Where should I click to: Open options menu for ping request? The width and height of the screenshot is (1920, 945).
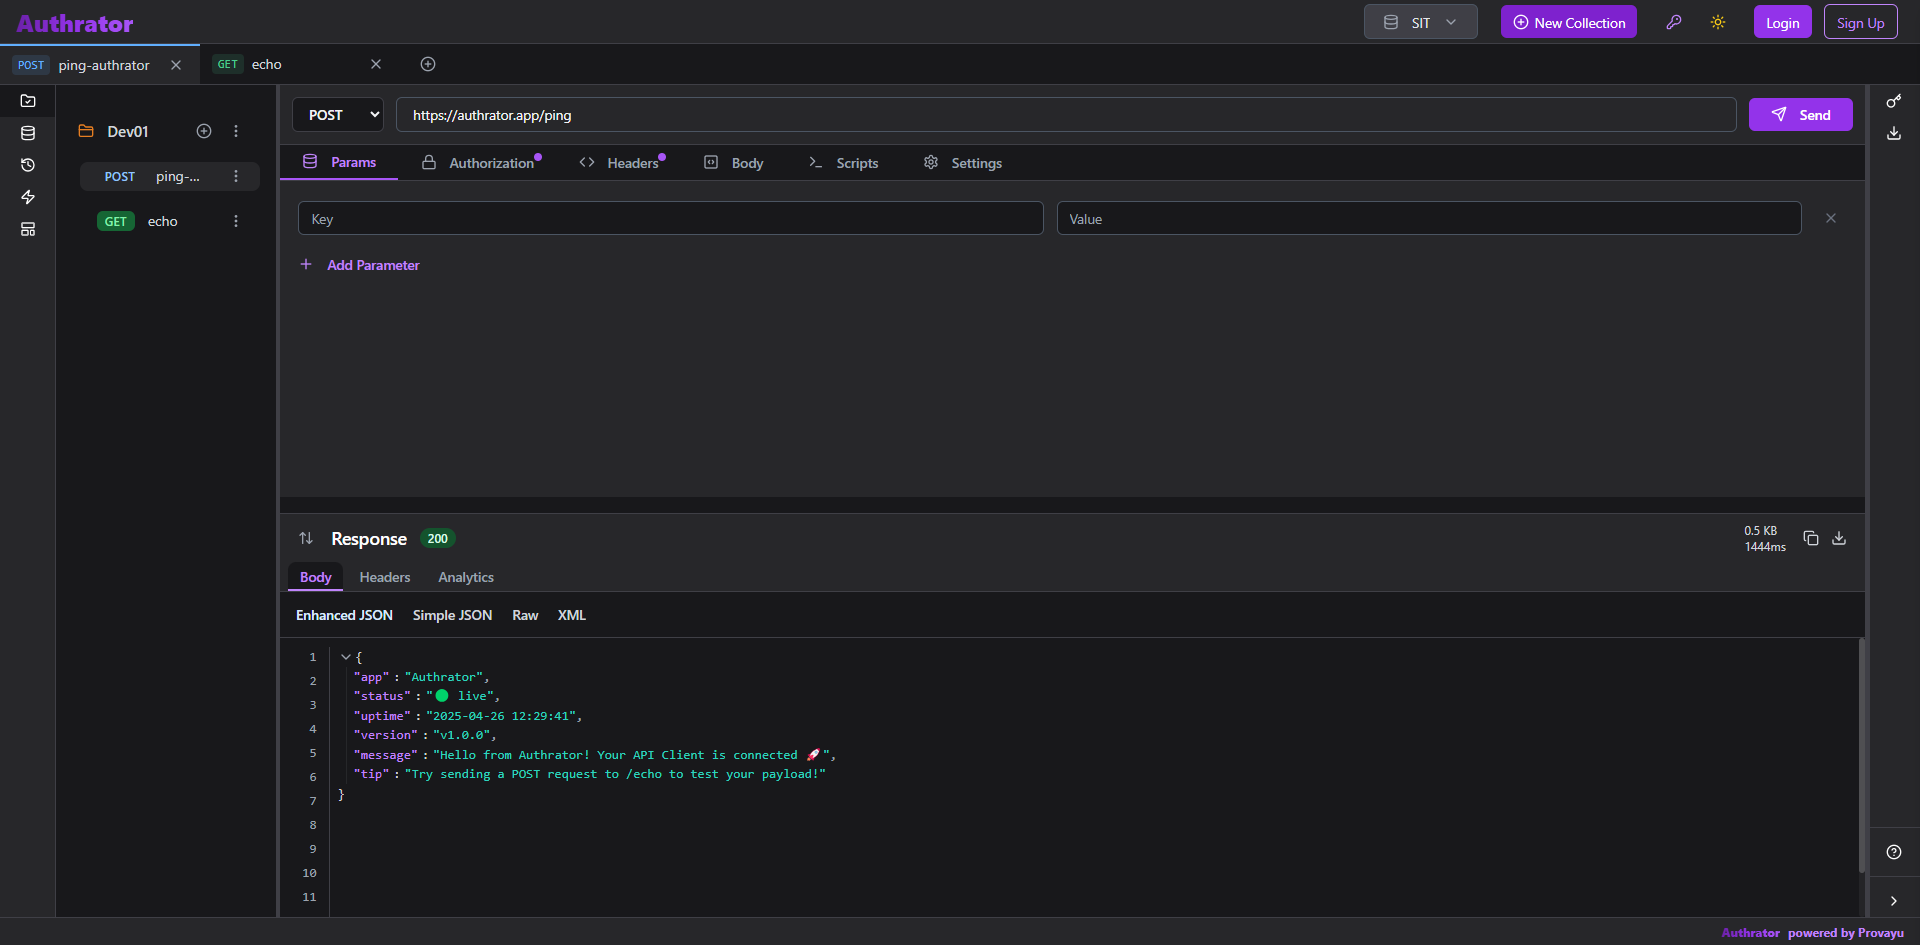(x=236, y=176)
